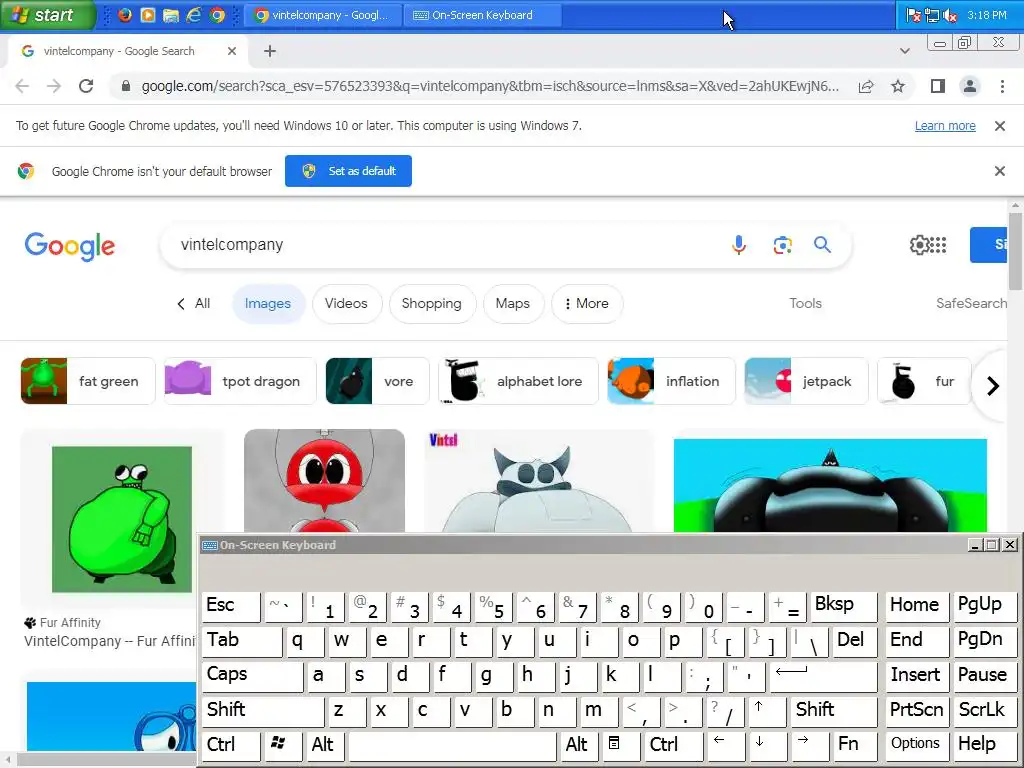Click the context menu key on keyboard

coord(622,744)
